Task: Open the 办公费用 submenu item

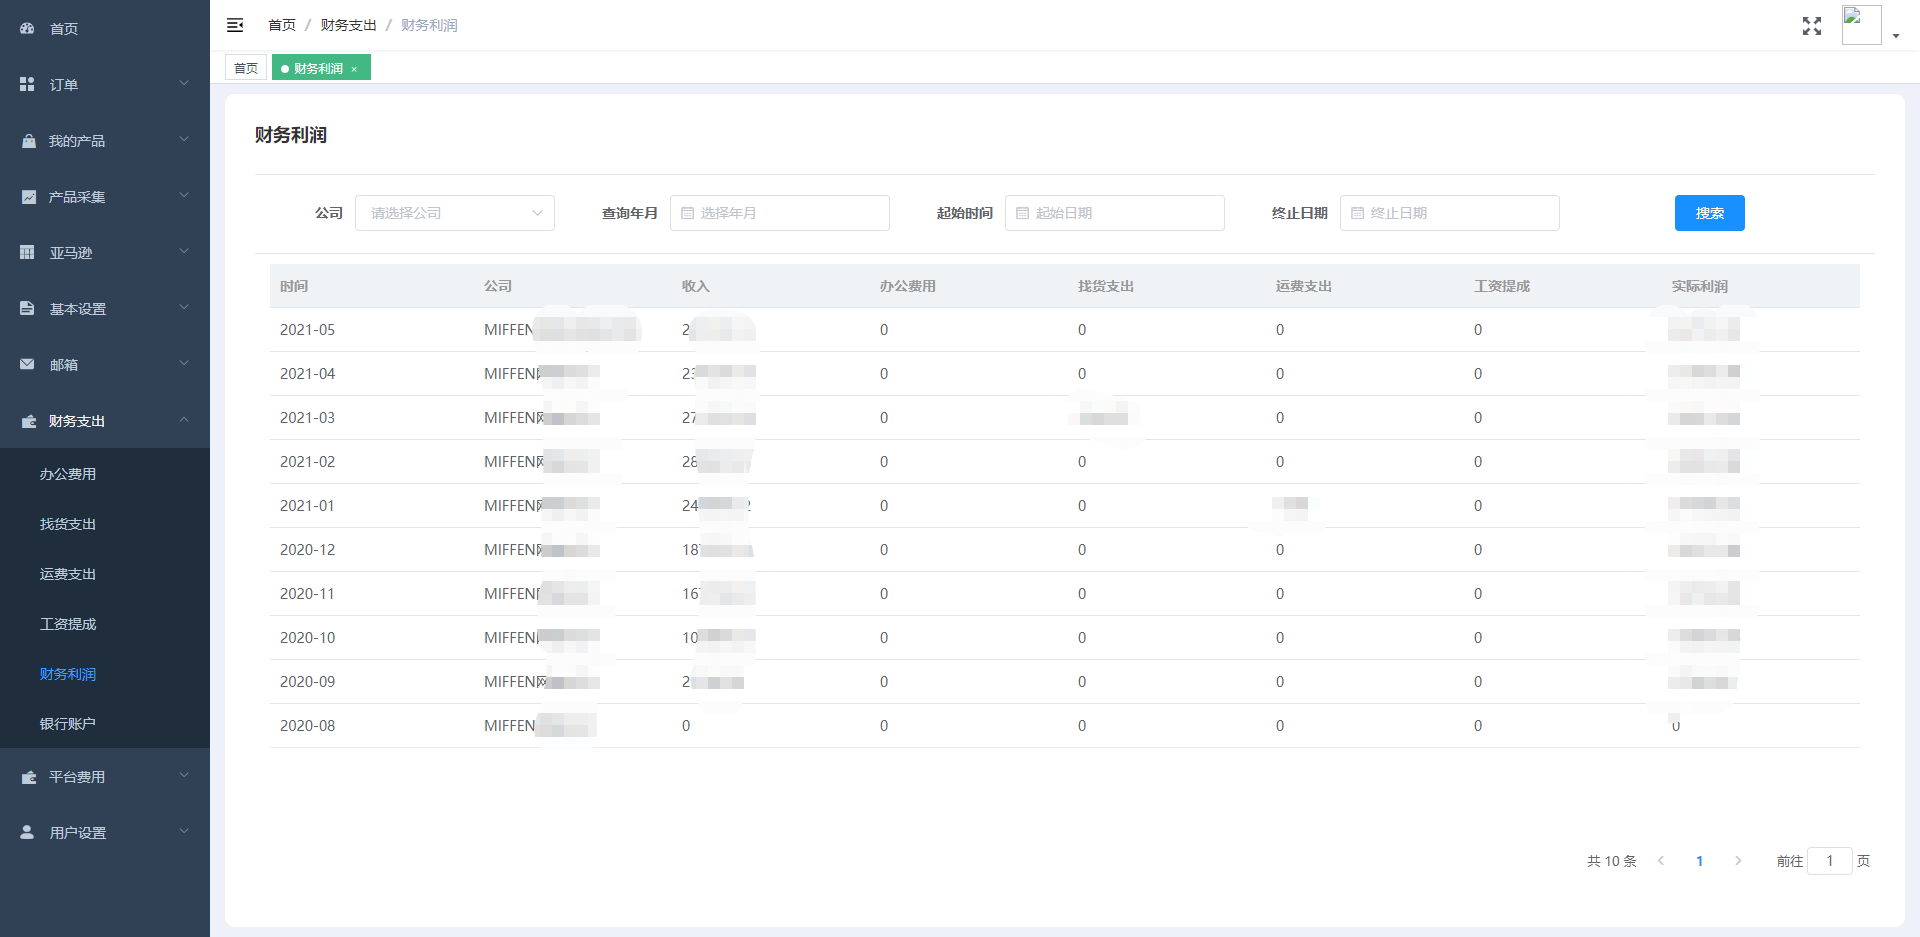Action: point(68,474)
